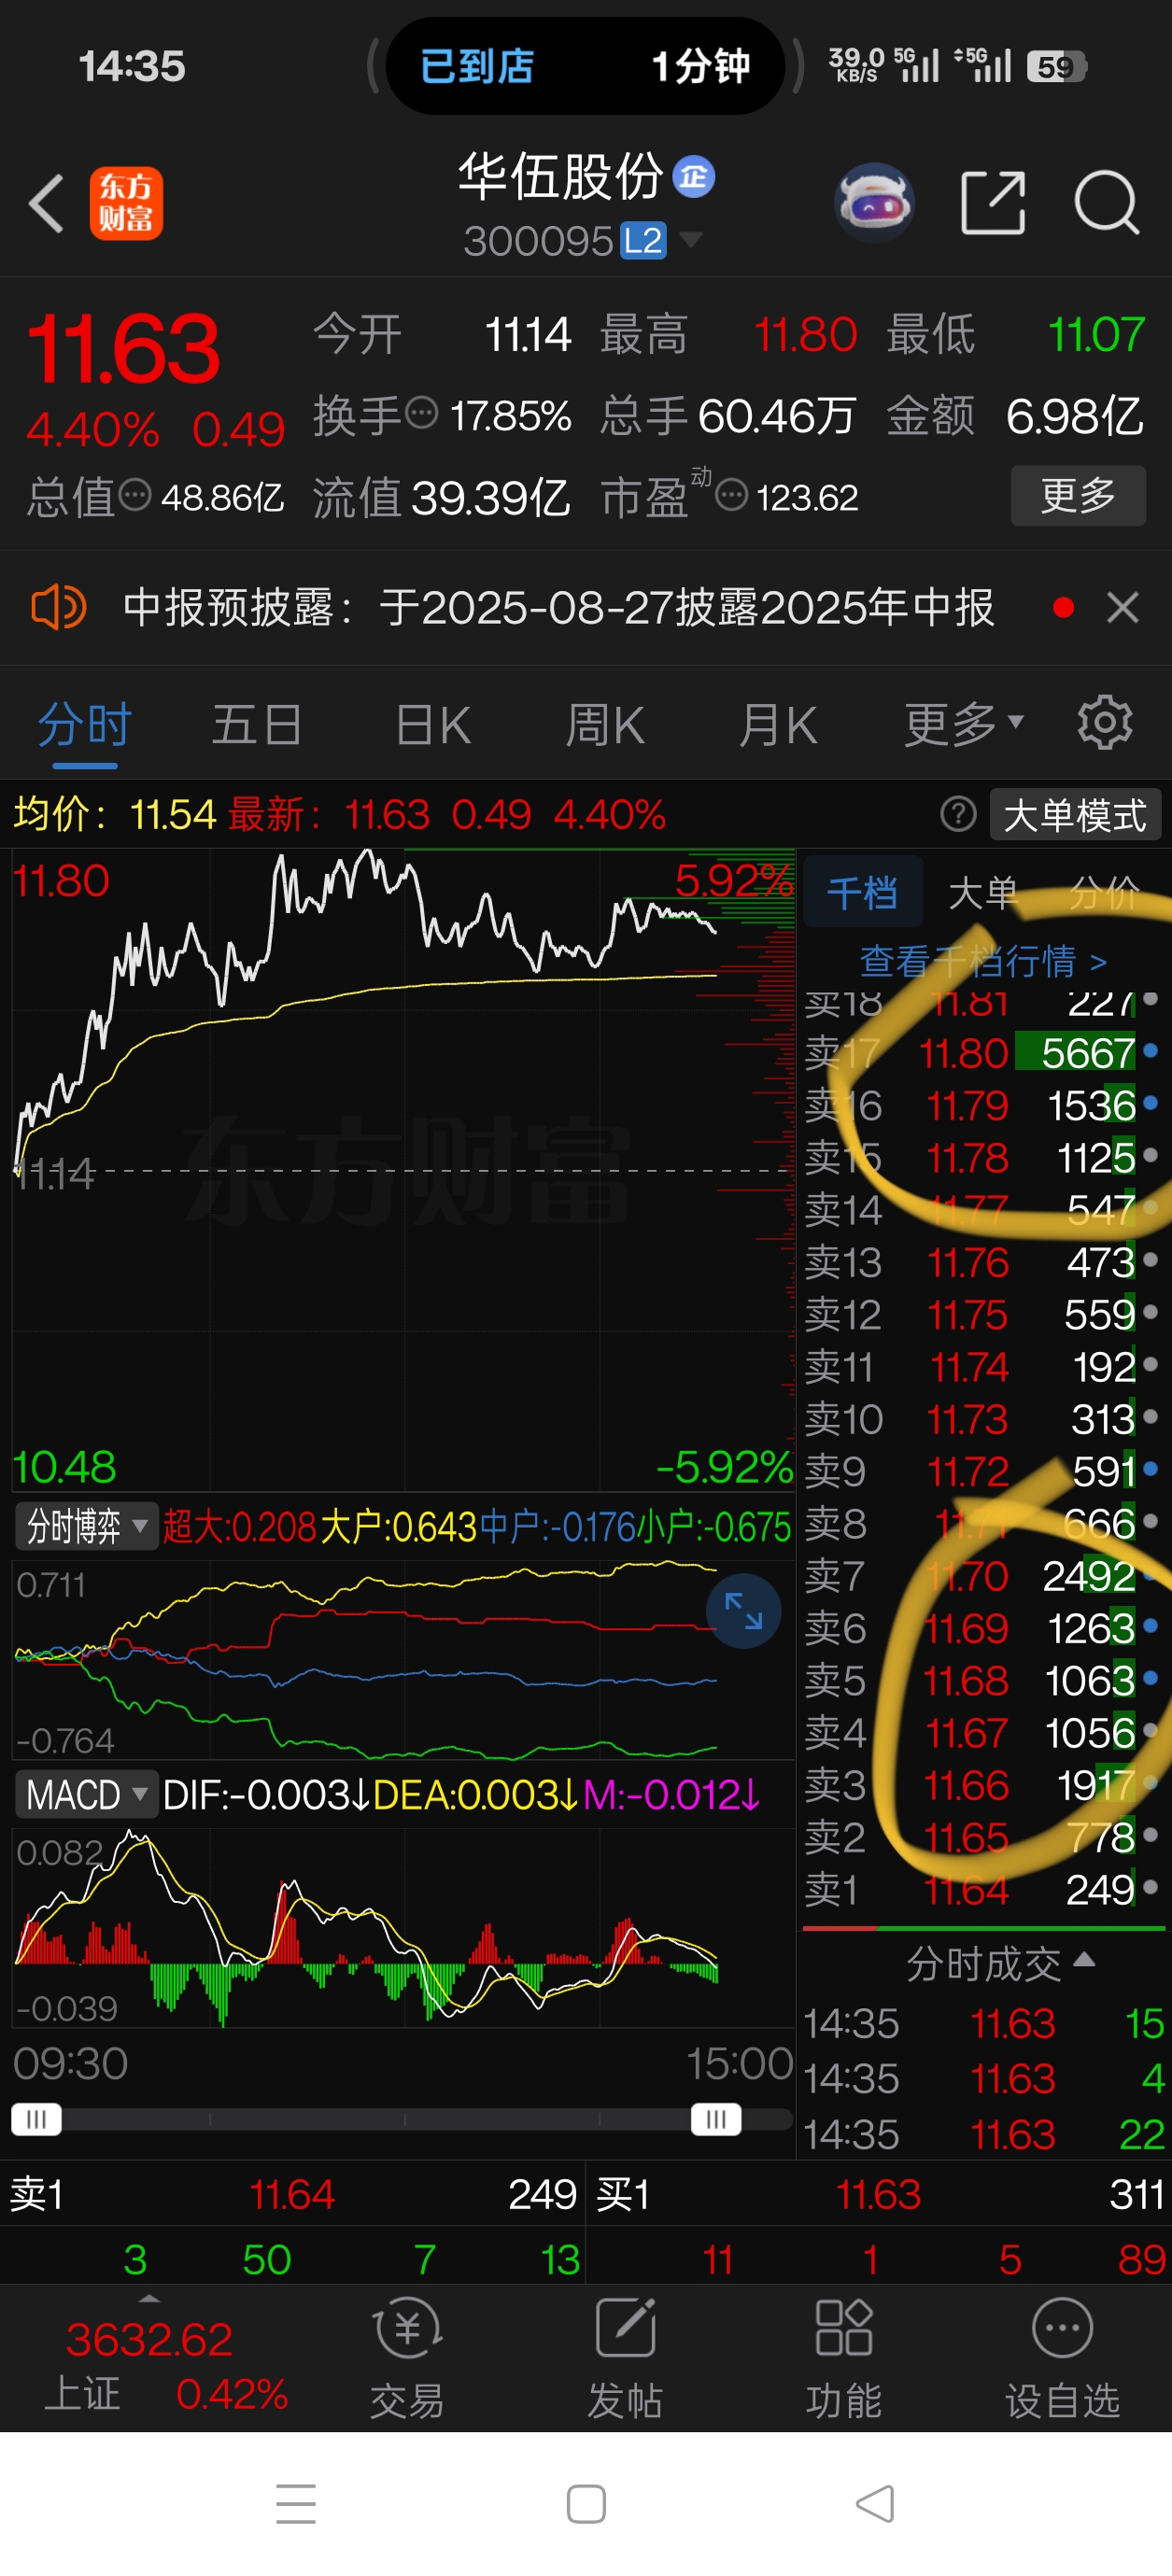
Task: Open search with the magnifier icon
Action: pyautogui.click(x=1107, y=203)
